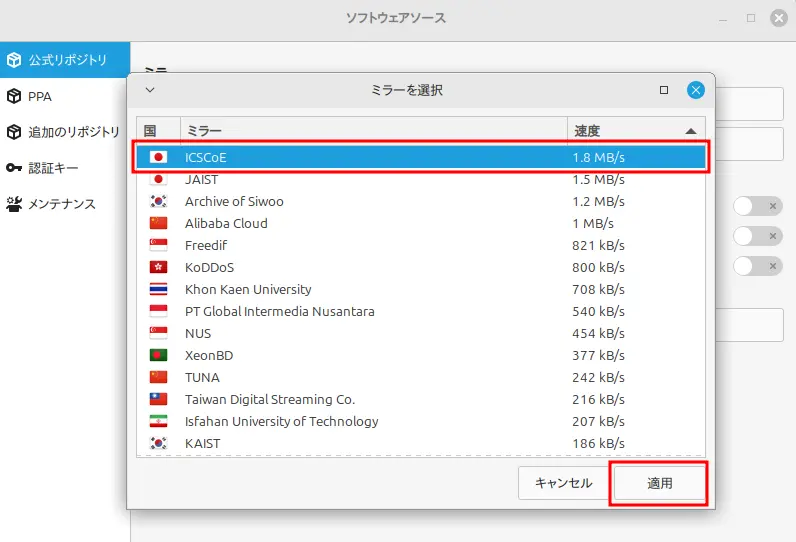Click the Singapore flag beside Freedif

click(158, 245)
